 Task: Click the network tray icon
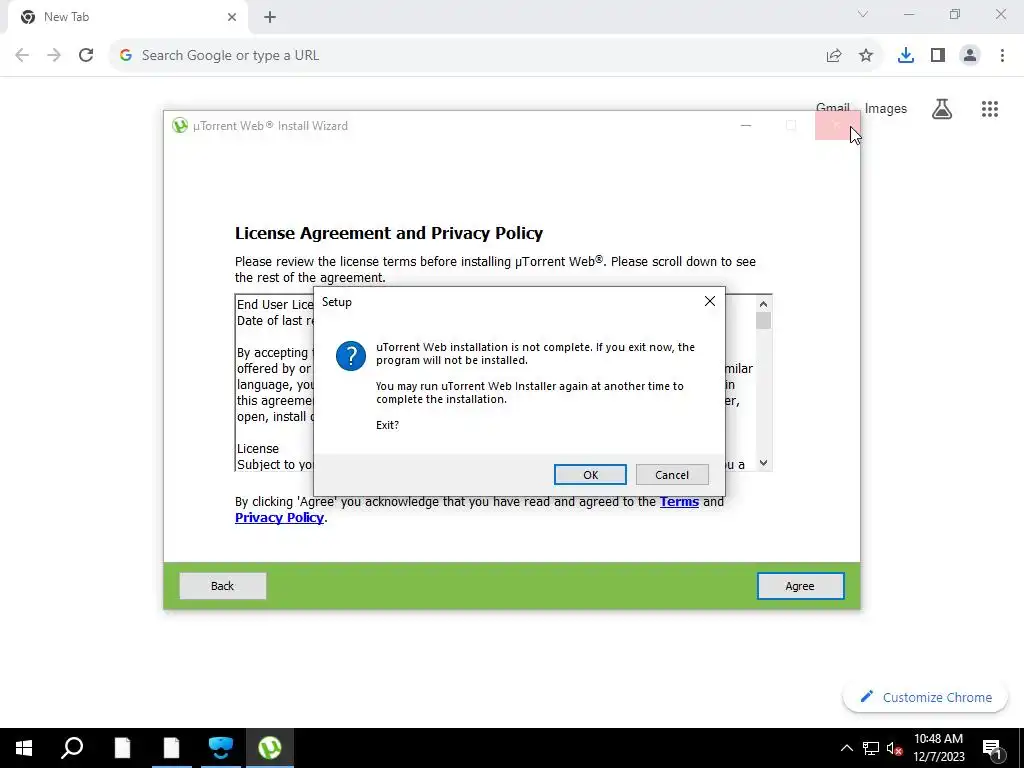(x=871, y=748)
